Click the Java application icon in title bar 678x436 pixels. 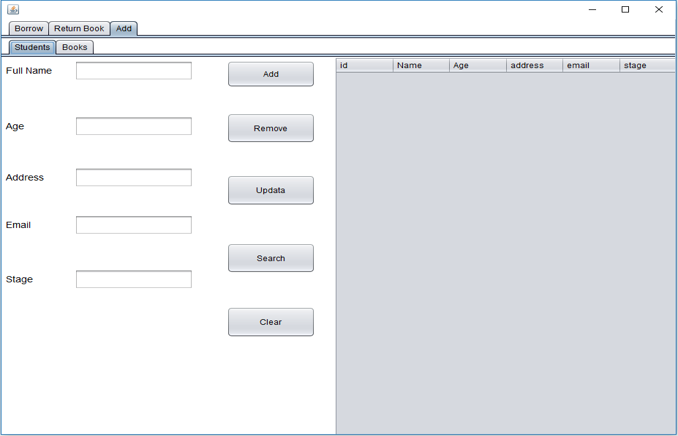click(x=13, y=9)
